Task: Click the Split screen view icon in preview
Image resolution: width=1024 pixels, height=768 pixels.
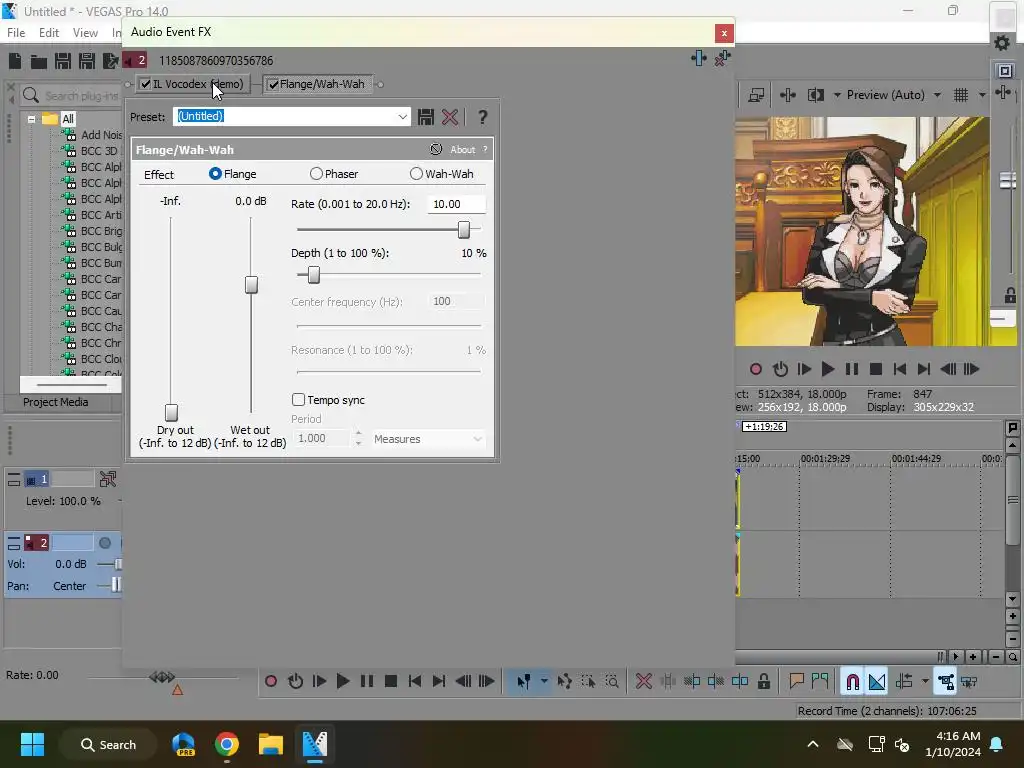Action: 816,95
